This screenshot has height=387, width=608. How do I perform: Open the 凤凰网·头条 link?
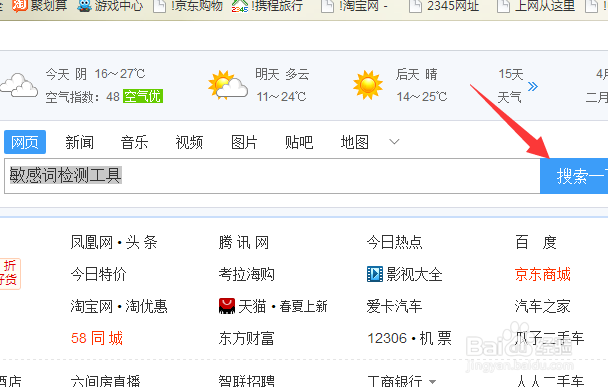pyautogui.click(x=114, y=243)
